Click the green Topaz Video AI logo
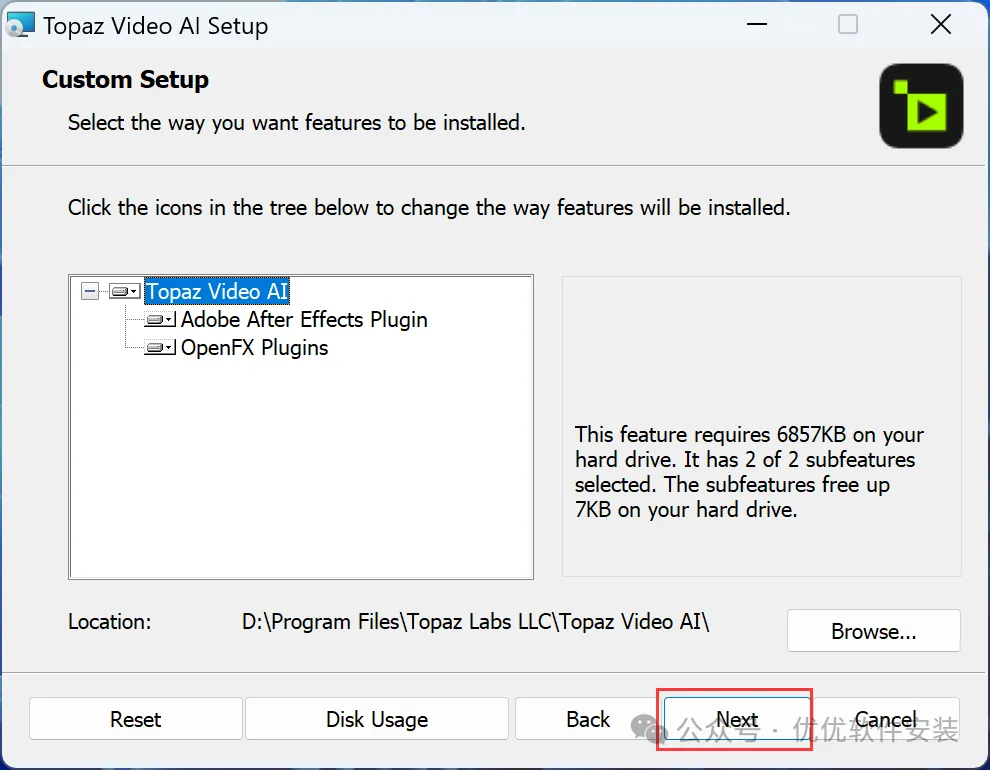Image resolution: width=990 pixels, height=770 pixels. point(921,106)
